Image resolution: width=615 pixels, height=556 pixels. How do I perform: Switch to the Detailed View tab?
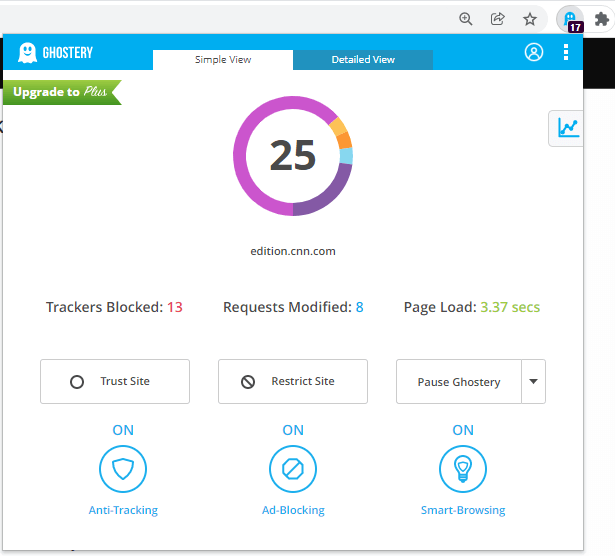363,60
